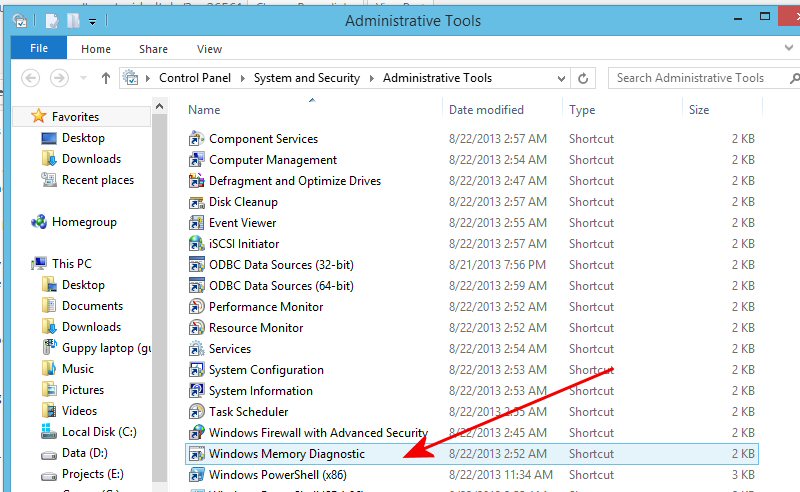Select Desktop under This PC
Screen dimensions: 800x492
click(83, 285)
